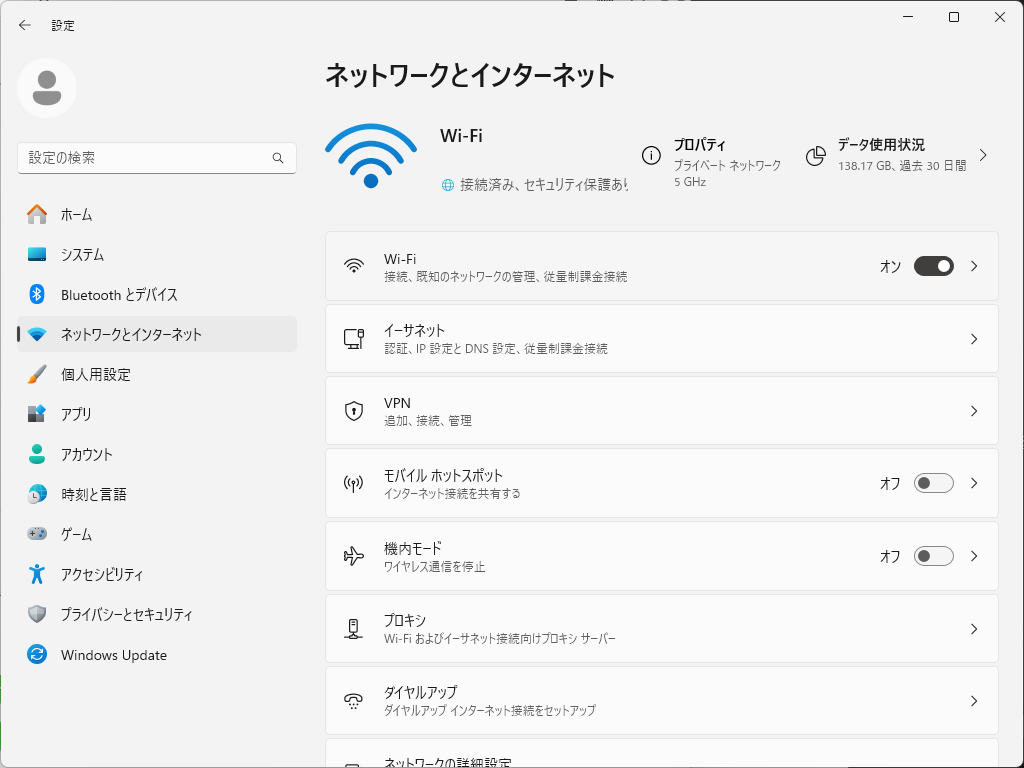Click 接続済み、セキュリティ保護あり status text
Viewport: 1024px width, 768px height.
point(543,185)
